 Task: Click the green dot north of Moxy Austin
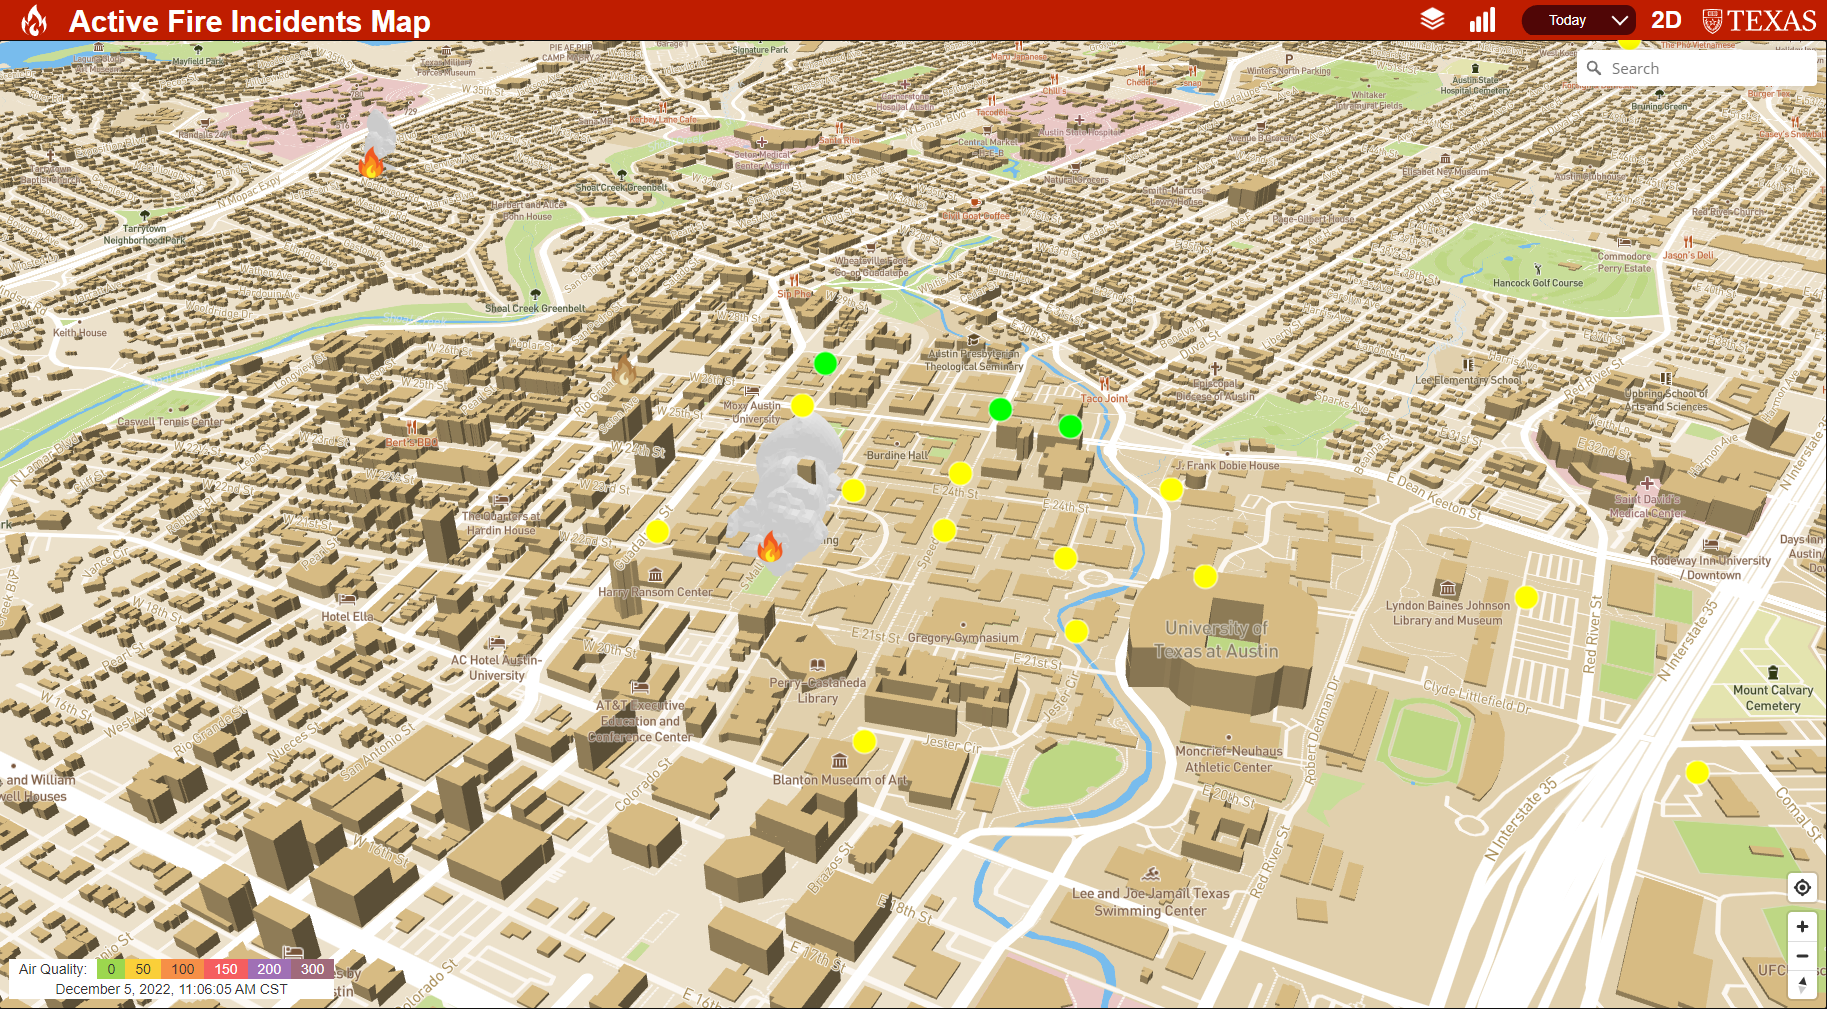click(825, 363)
